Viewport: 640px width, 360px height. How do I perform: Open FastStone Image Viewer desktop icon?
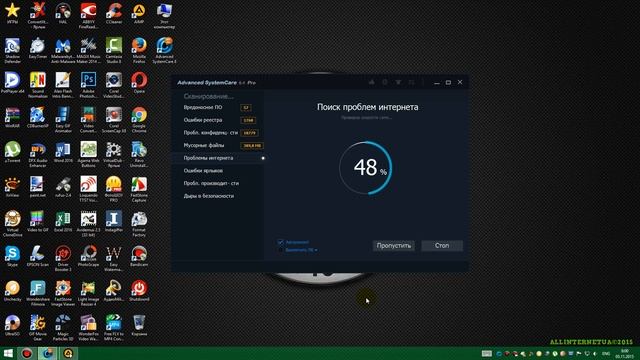pyautogui.click(x=63, y=293)
